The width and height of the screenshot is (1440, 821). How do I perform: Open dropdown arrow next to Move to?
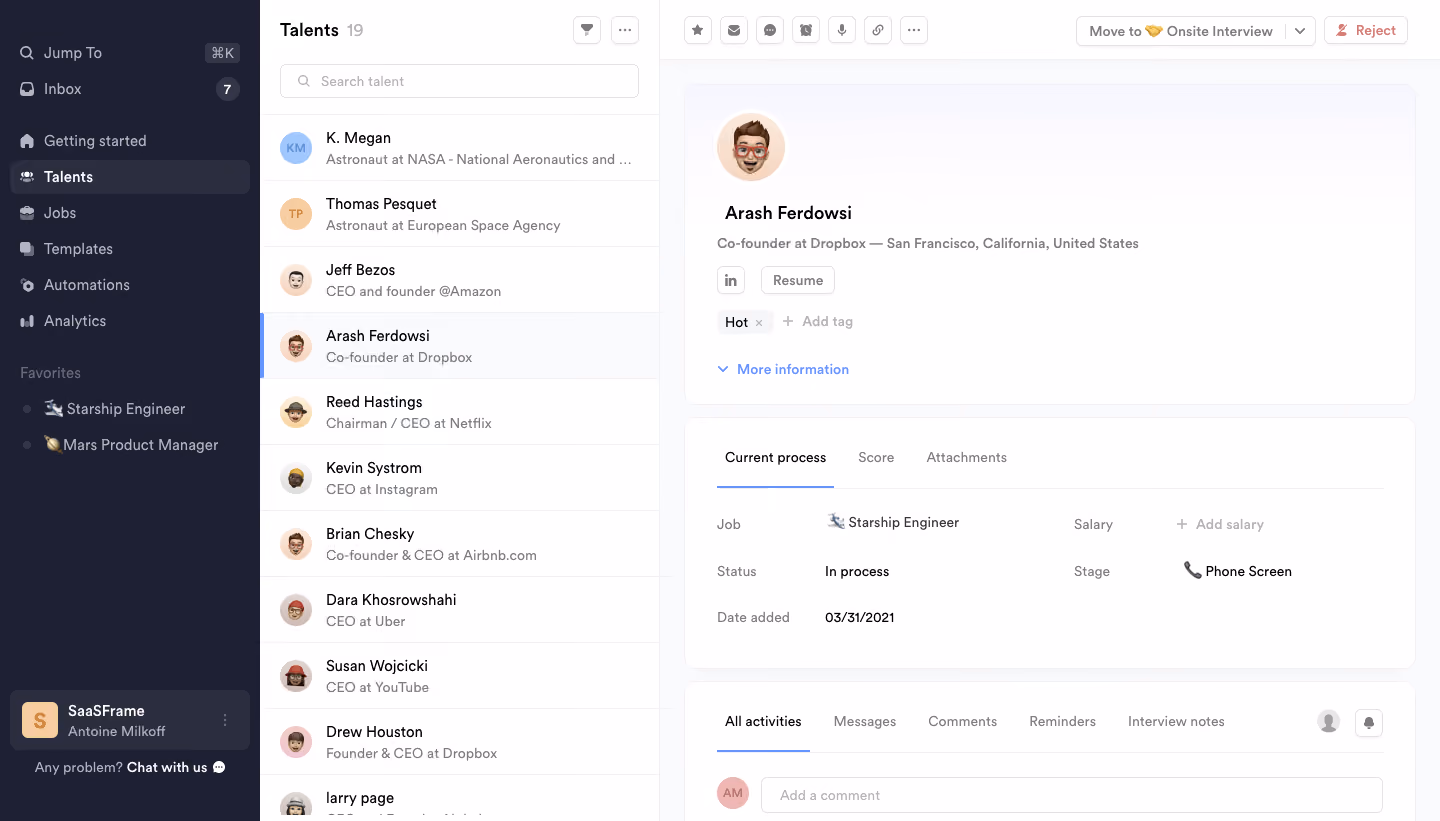[1300, 31]
